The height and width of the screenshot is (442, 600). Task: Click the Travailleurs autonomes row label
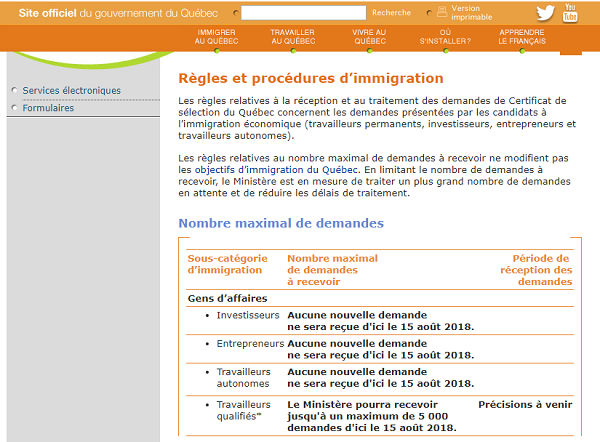243,378
